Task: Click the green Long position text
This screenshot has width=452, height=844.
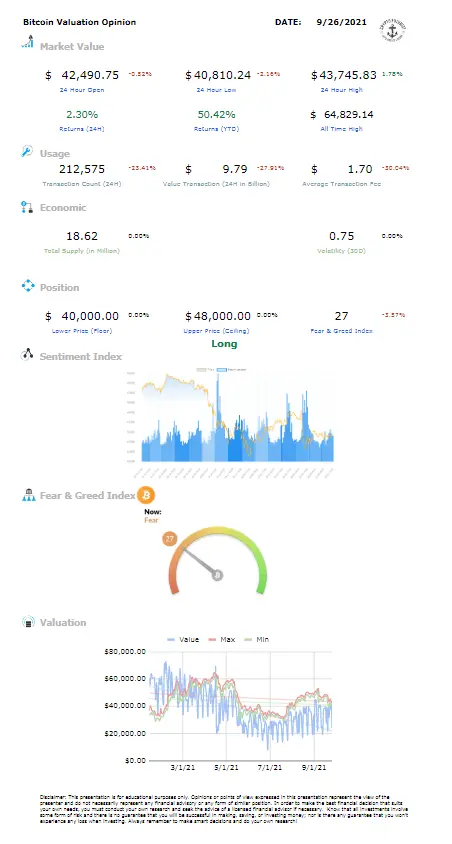Action: click(x=224, y=343)
